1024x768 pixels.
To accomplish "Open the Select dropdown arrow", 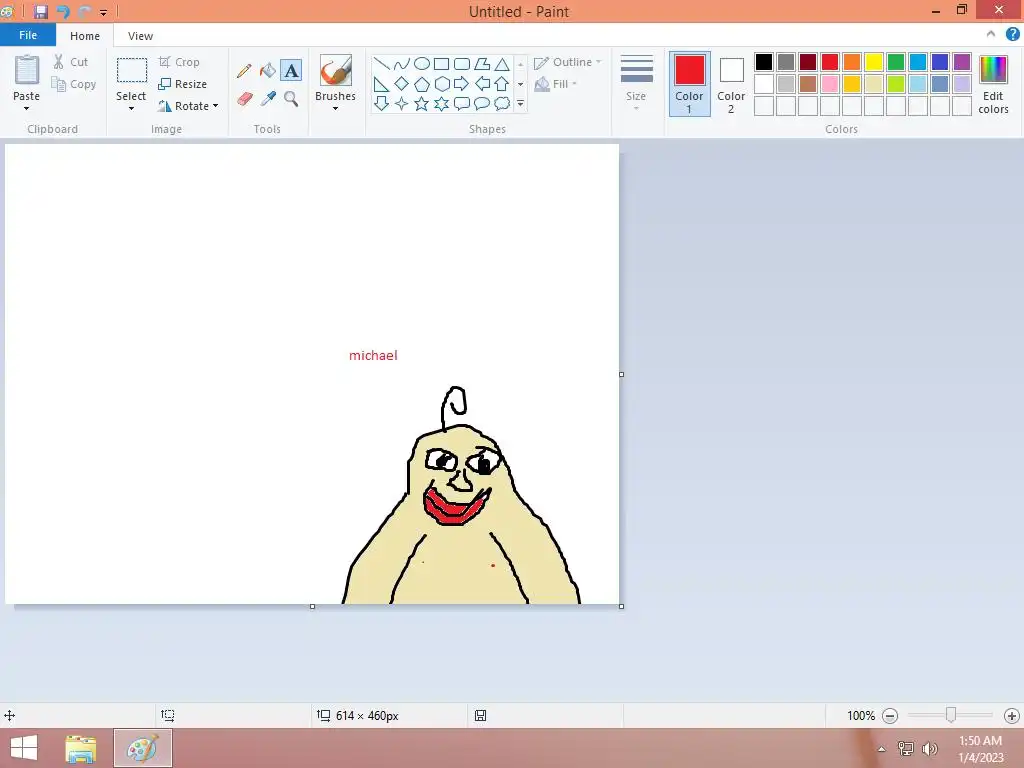I will 131,108.
